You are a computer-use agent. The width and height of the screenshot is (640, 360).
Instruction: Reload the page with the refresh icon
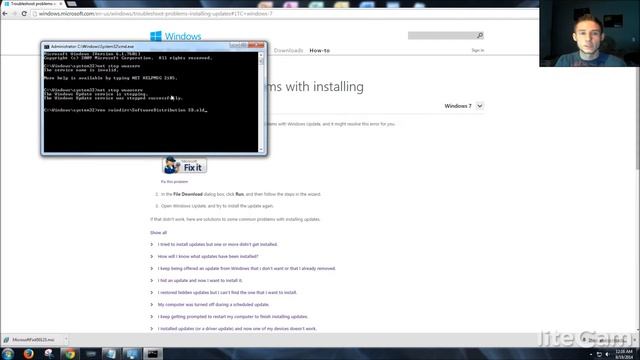point(24,13)
